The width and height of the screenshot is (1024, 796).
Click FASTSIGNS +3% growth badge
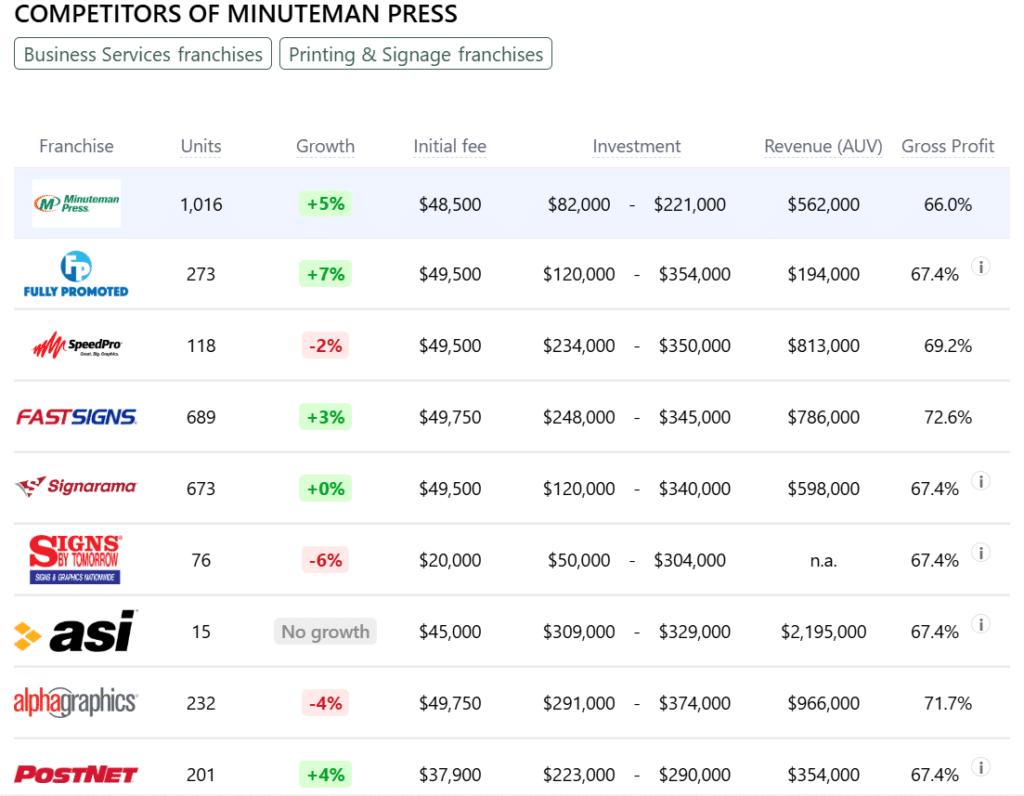click(x=325, y=417)
